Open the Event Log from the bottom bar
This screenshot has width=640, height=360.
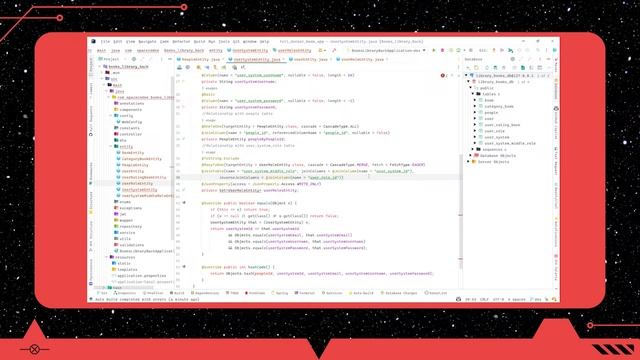(436, 293)
